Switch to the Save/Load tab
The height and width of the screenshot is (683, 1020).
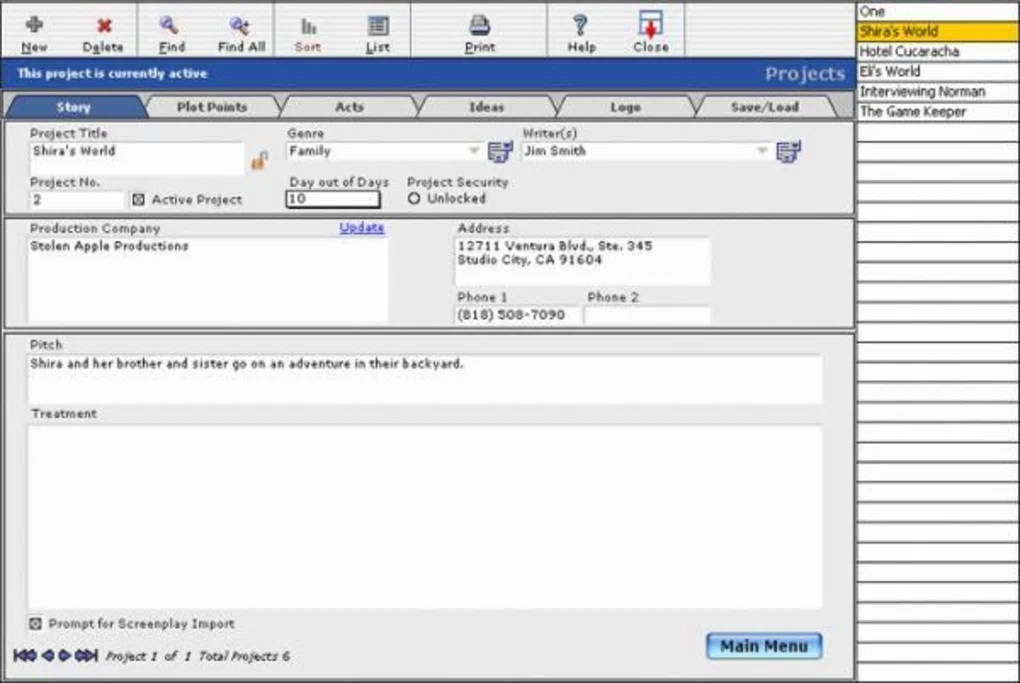(764, 107)
